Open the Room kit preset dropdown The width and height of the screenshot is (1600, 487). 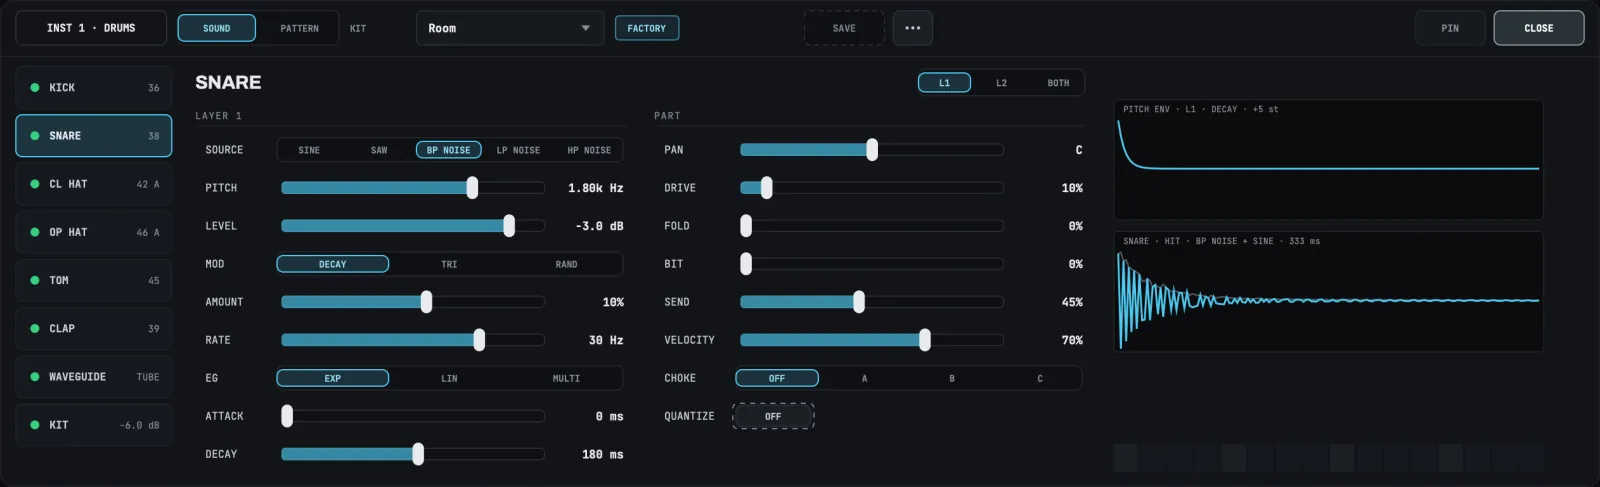(x=510, y=28)
